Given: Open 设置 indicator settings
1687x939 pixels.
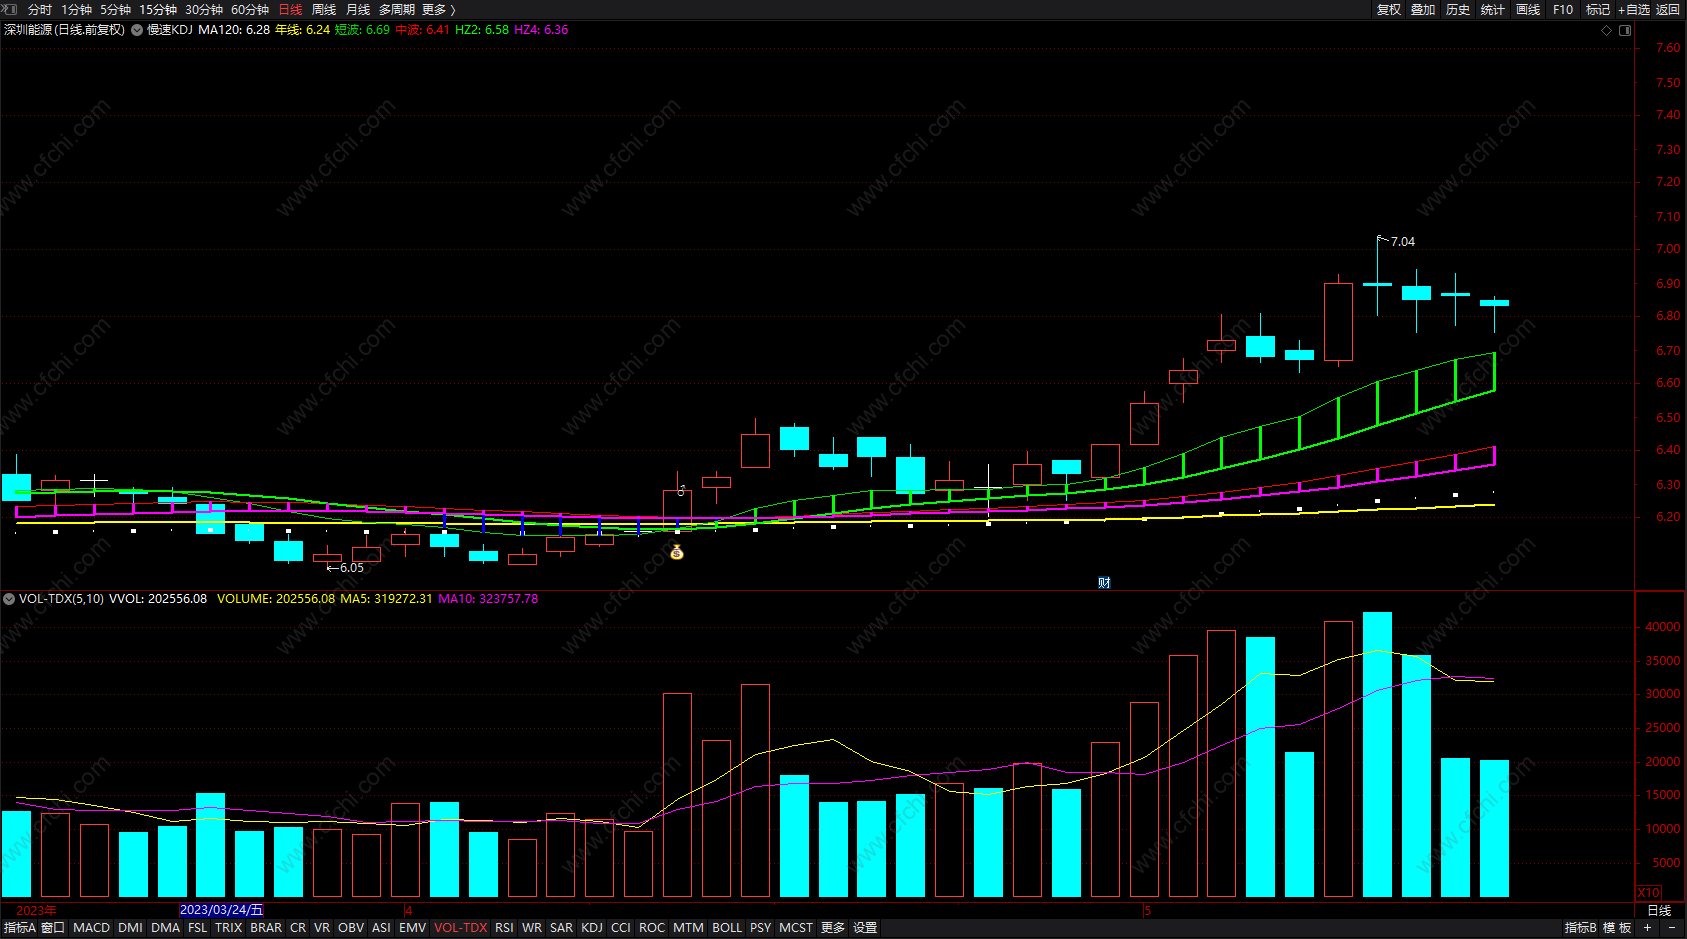Looking at the screenshot, I should click(865, 928).
